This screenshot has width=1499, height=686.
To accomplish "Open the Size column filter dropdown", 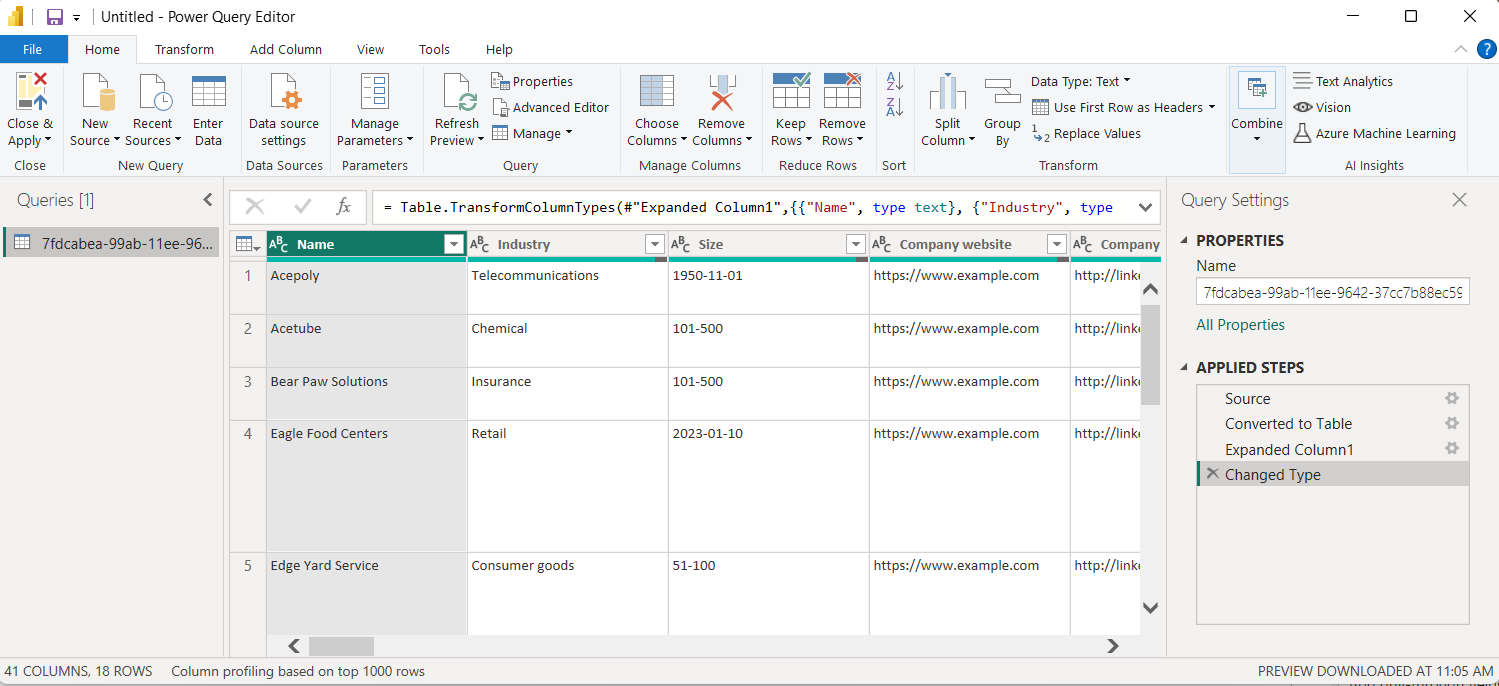I will pos(856,244).
